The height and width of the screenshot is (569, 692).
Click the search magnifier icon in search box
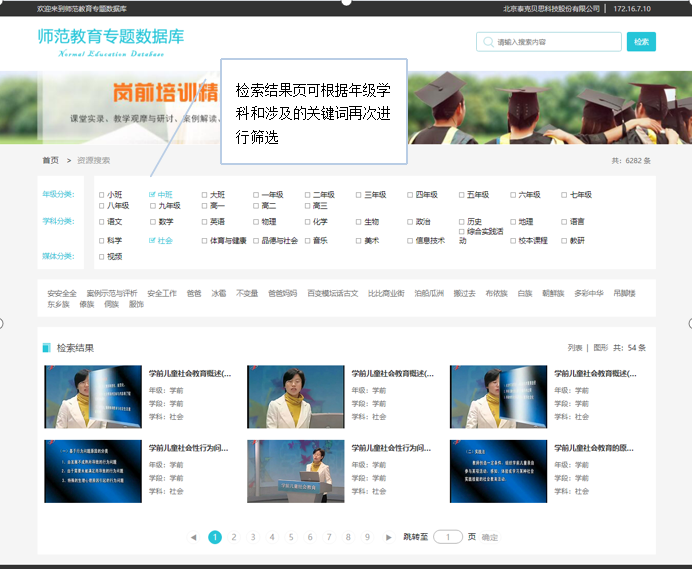pyautogui.click(x=488, y=43)
